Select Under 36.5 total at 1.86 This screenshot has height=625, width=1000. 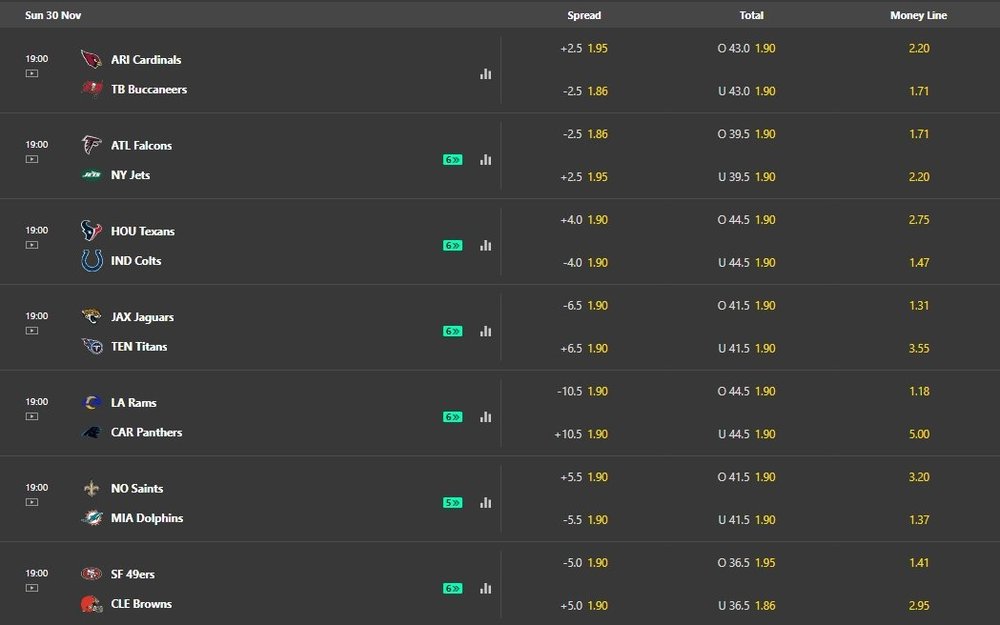[746, 605]
